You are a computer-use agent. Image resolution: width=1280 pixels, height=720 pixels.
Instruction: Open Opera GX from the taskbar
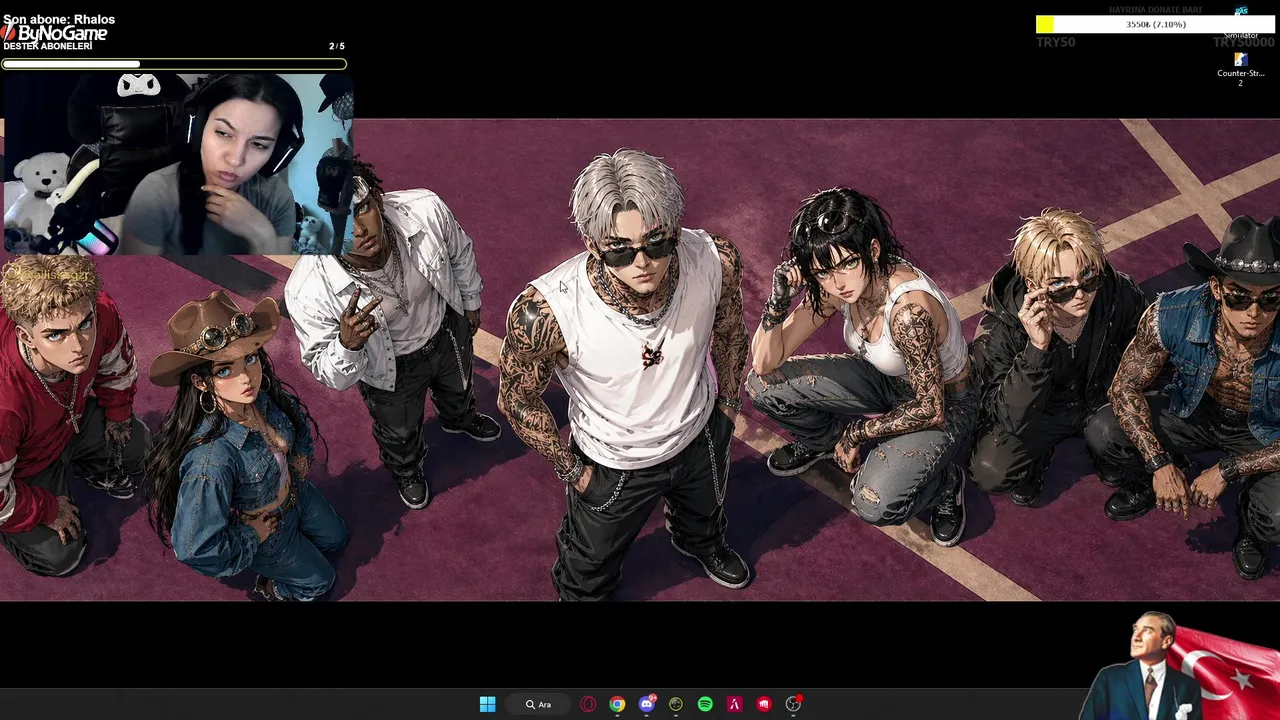588,704
